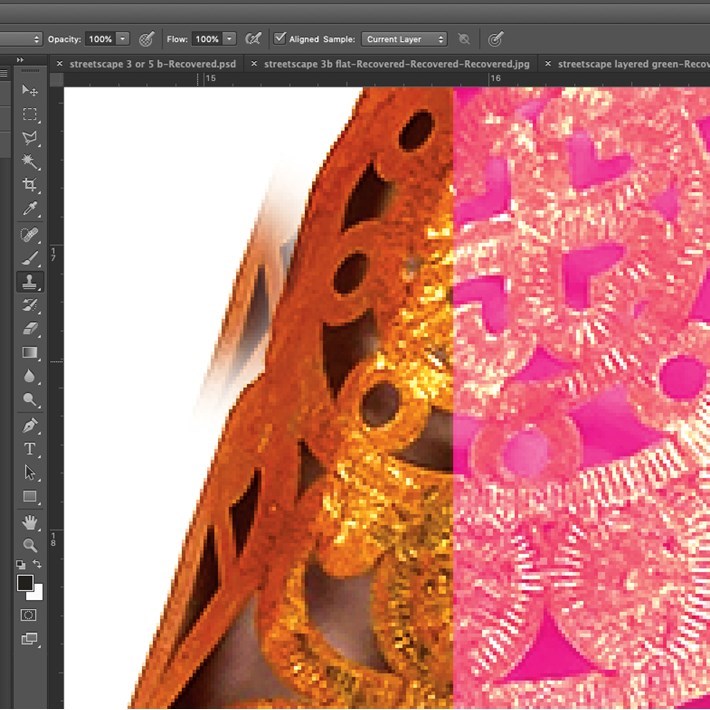710x710 pixels.
Task: Select the Healing Brush tool
Action: pyautogui.click(x=29, y=235)
